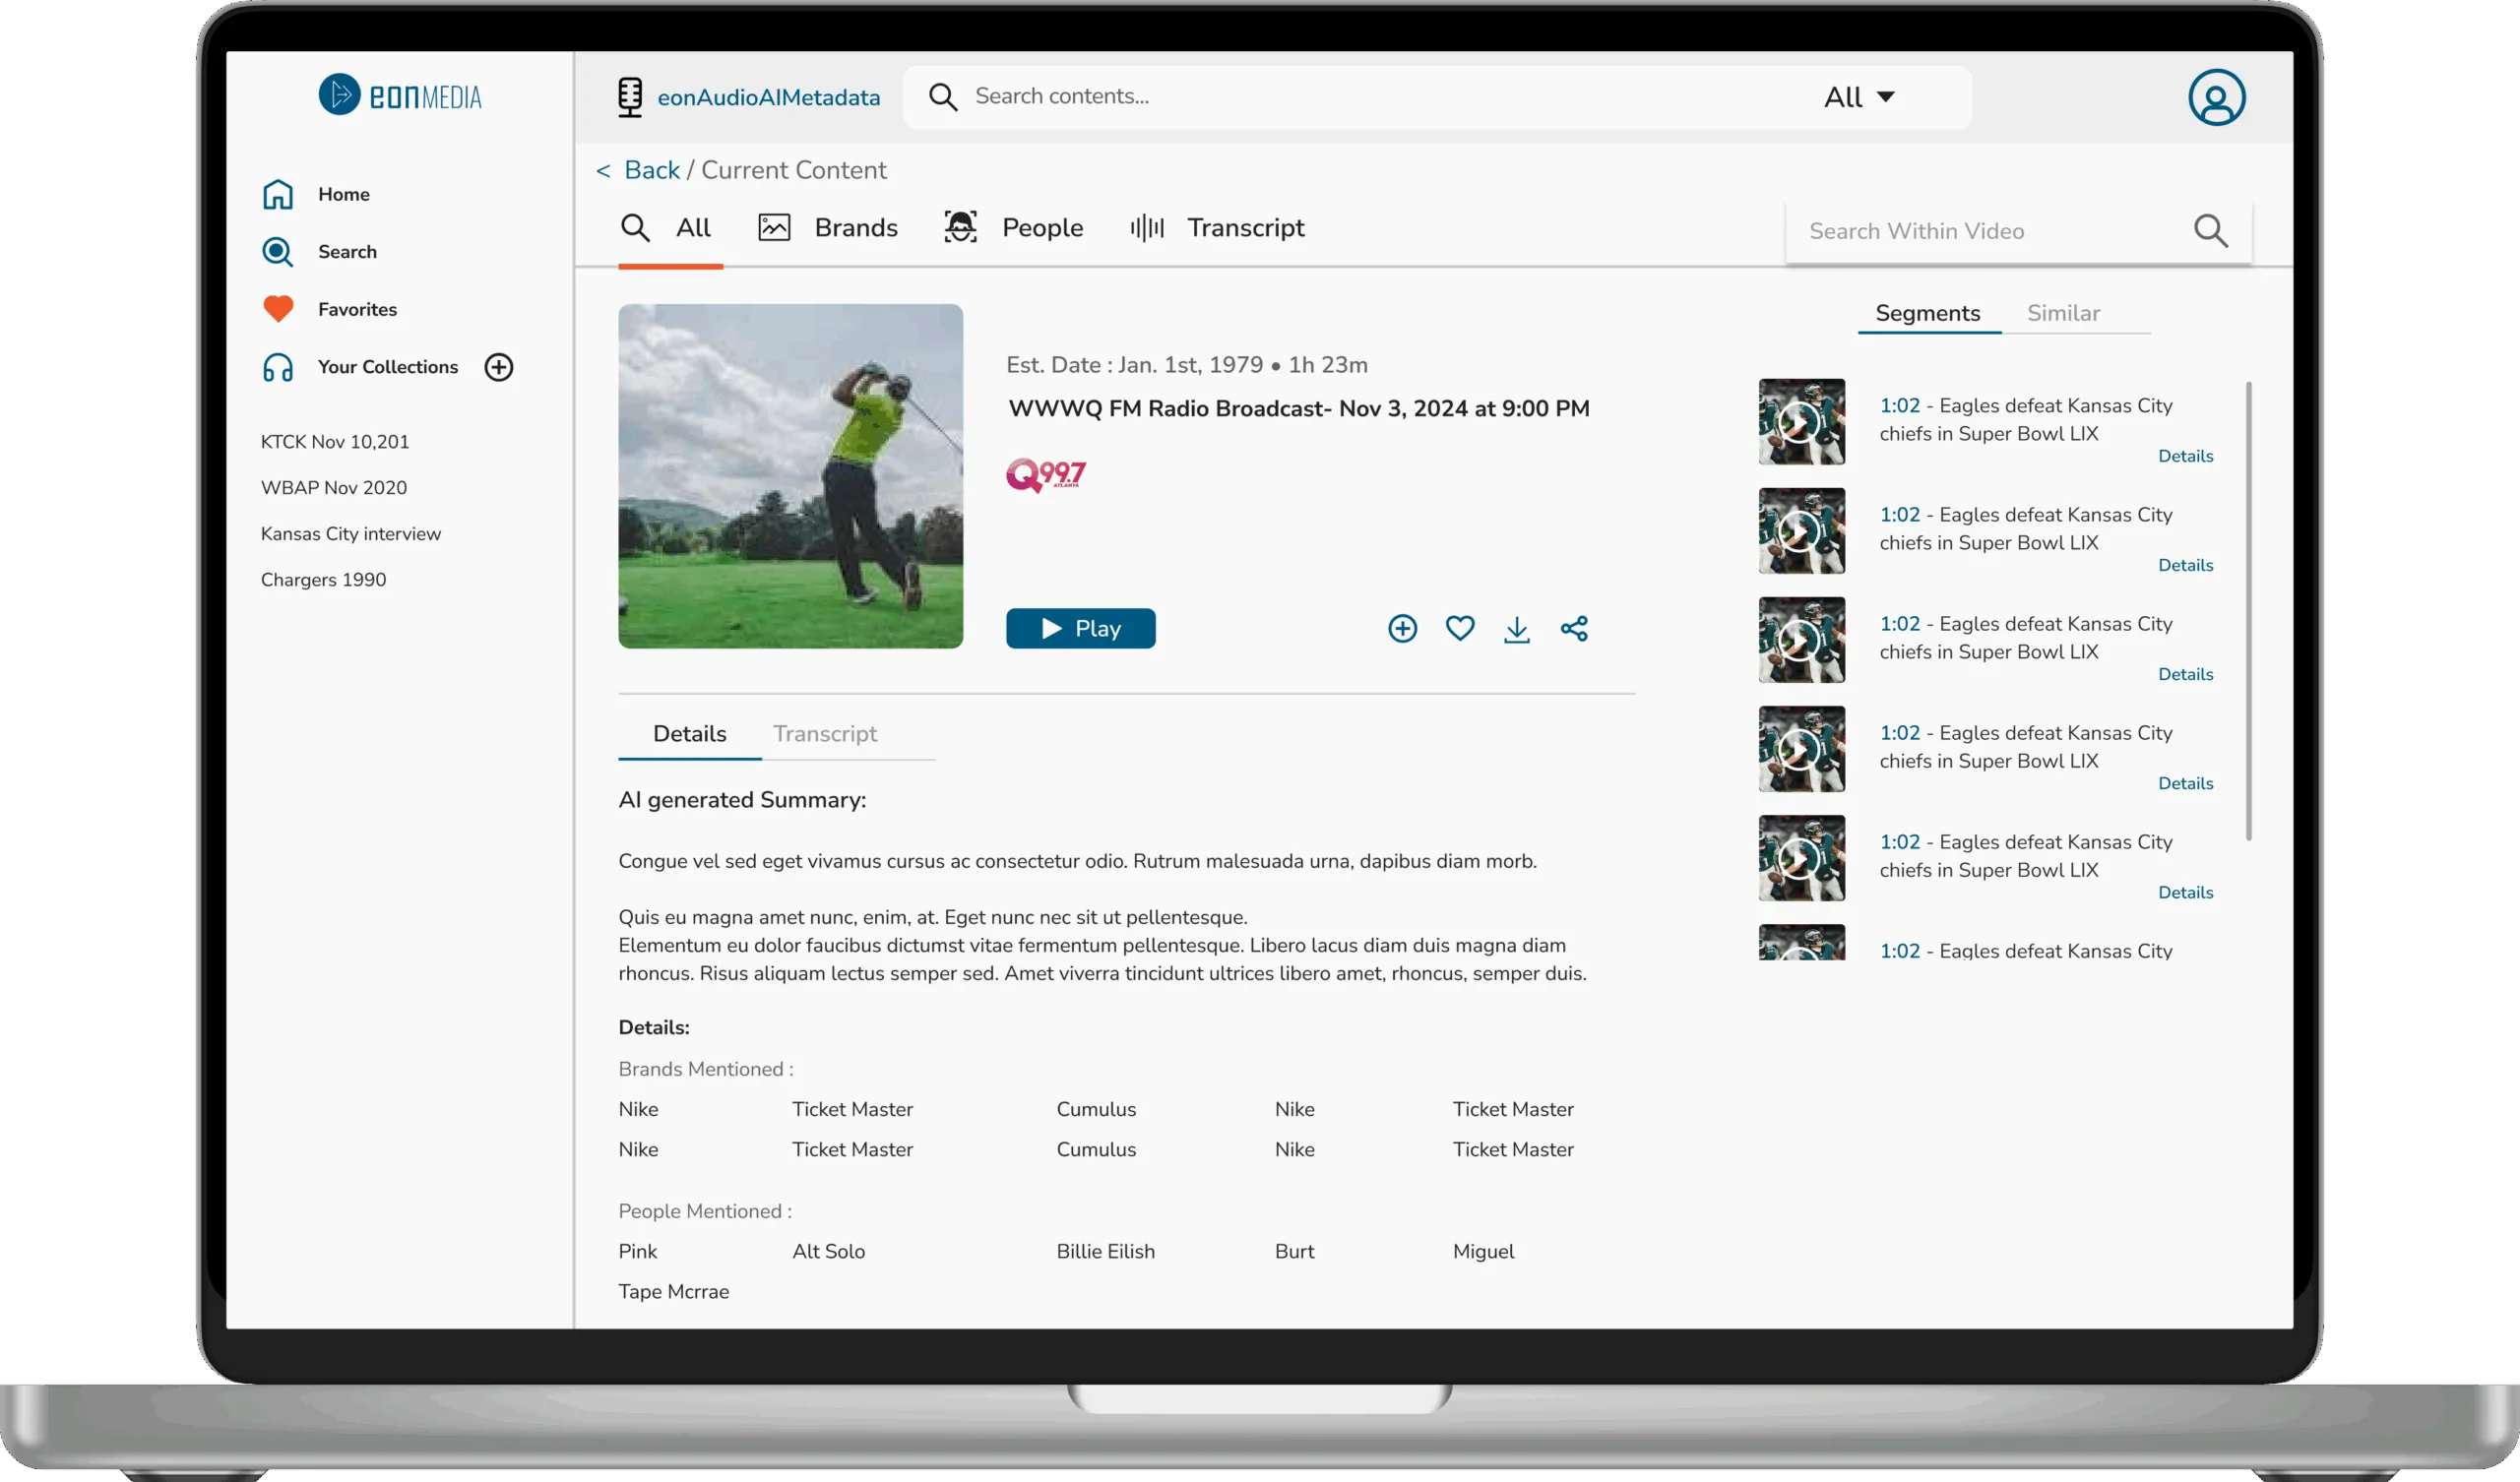Click the golfer thumbnail image

790,476
